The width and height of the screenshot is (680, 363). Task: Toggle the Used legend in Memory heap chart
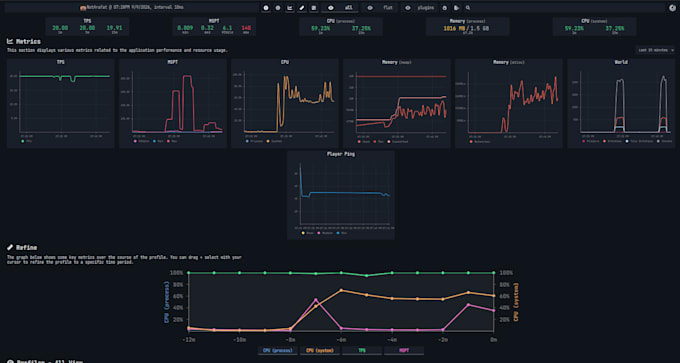point(363,141)
